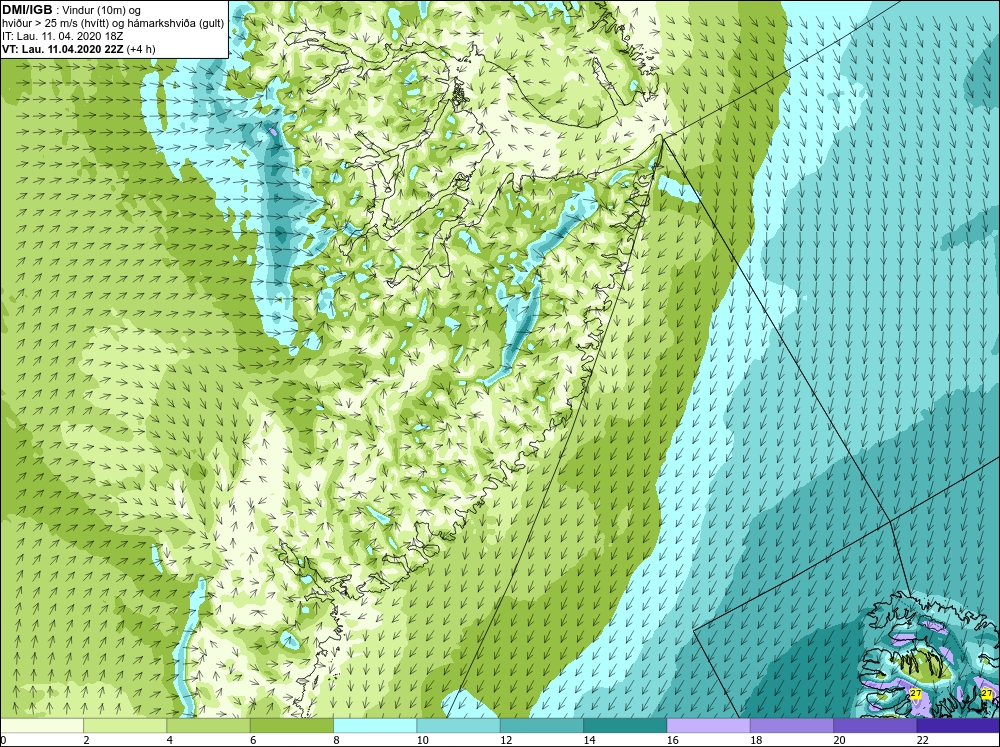1000x747 pixels.
Task: Click the legend tick label "0"
Action: point(3,740)
